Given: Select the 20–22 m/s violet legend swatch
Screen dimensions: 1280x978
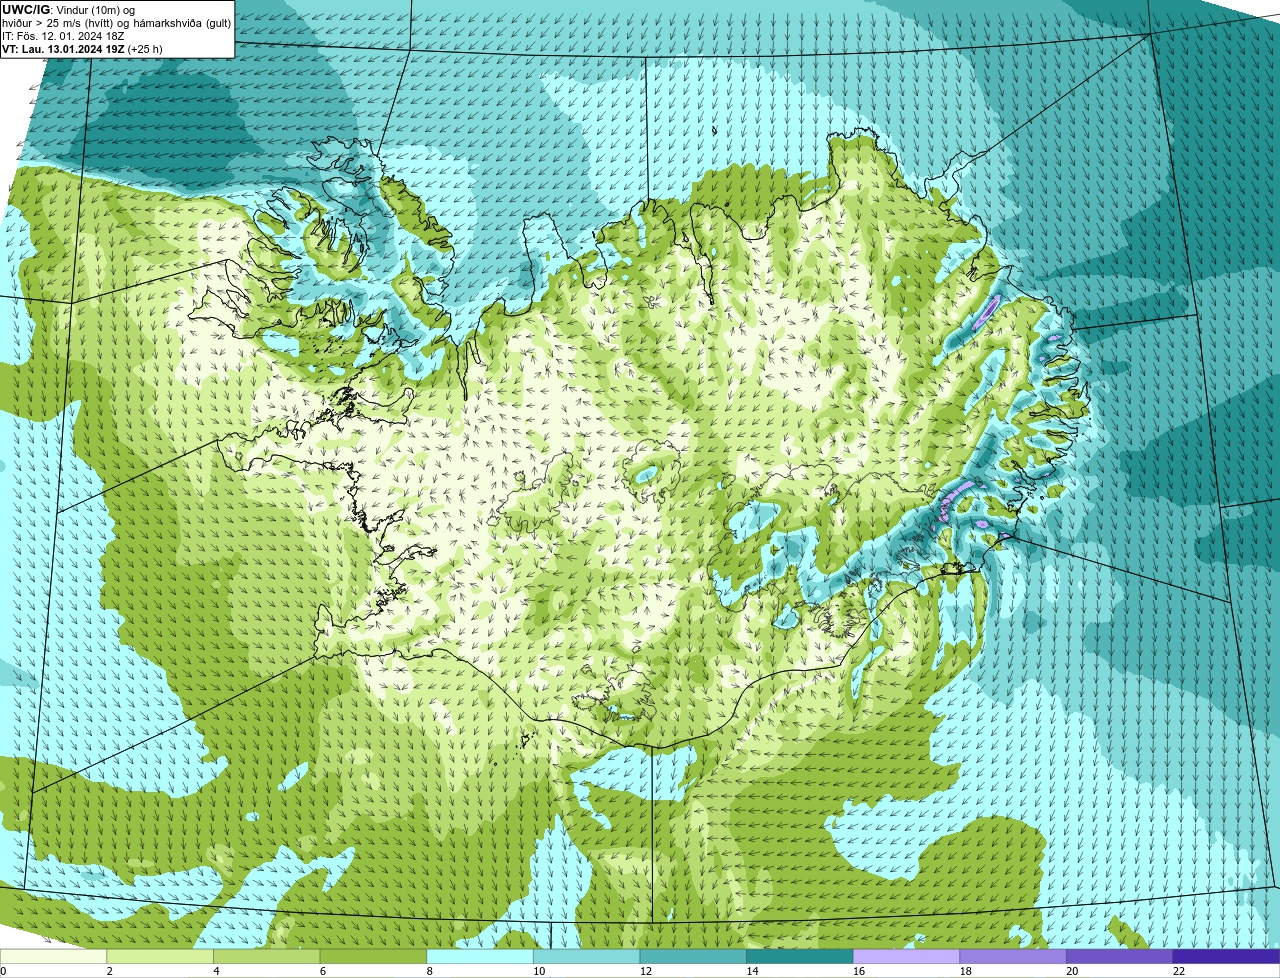Looking at the screenshot, I should pyautogui.click(x=1120, y=956).
